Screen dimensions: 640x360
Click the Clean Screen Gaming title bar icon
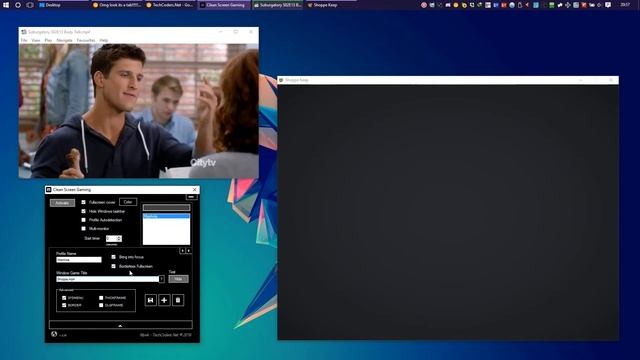[49, 189]
